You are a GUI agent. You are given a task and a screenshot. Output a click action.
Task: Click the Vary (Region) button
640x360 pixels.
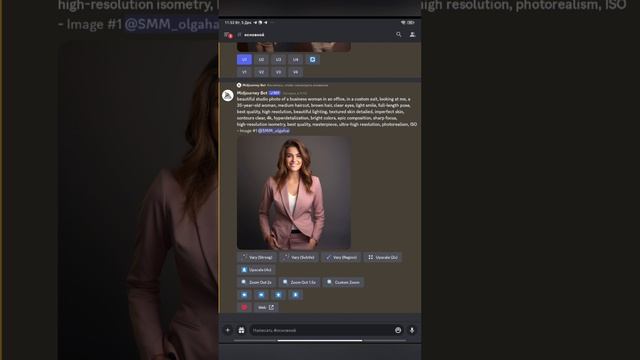(341, 258)
